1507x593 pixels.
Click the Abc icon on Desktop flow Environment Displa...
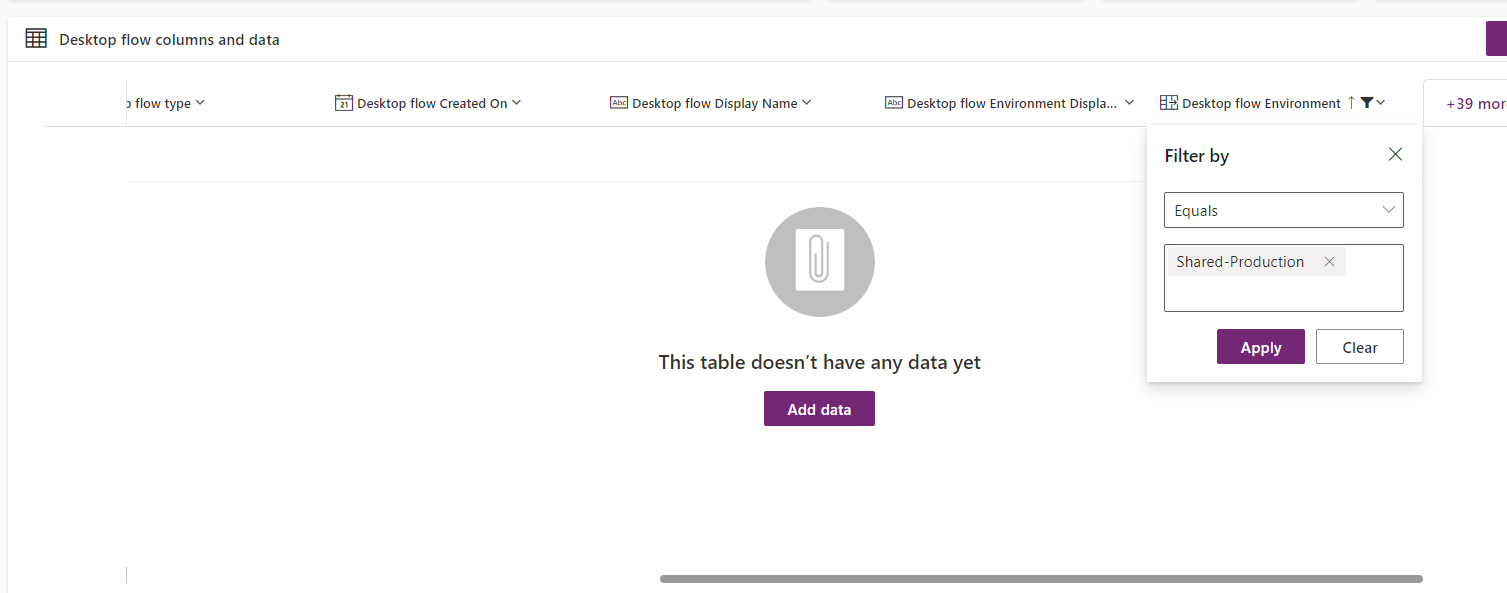coord(894,103)
